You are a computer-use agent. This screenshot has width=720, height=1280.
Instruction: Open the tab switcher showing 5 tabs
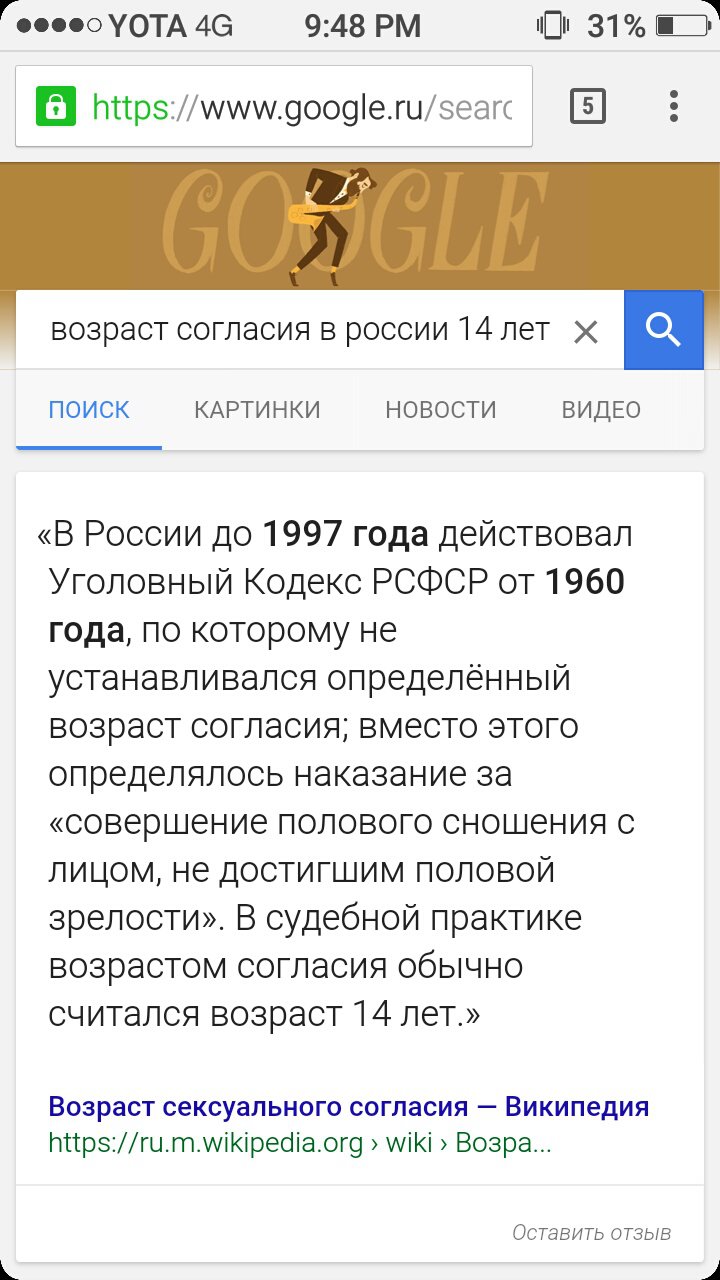coord(588,106)
